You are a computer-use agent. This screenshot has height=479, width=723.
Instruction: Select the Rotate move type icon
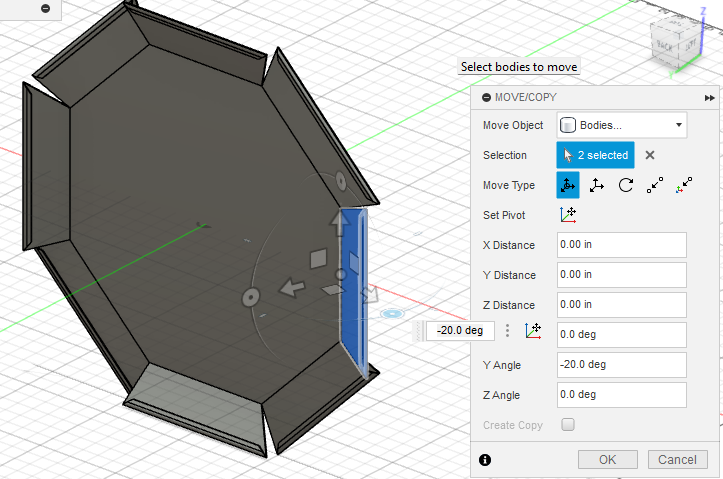pos(626,185)
